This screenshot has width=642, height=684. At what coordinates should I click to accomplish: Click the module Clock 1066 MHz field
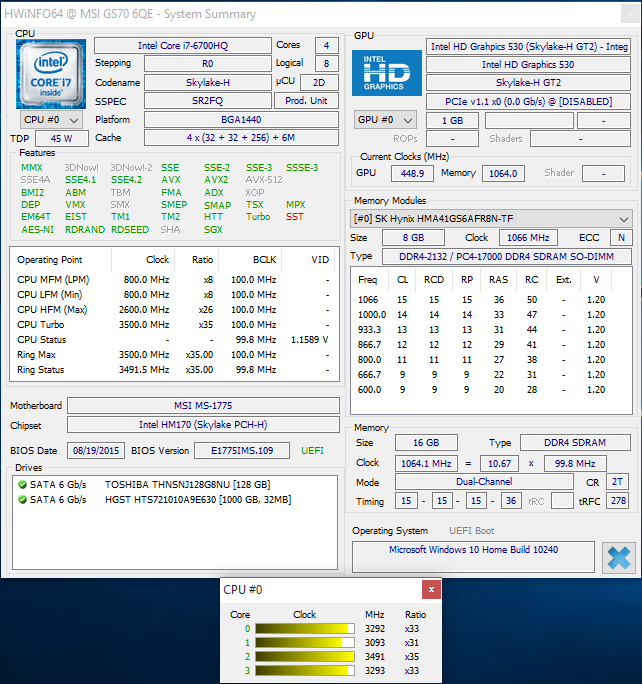(x=528, y=238)
